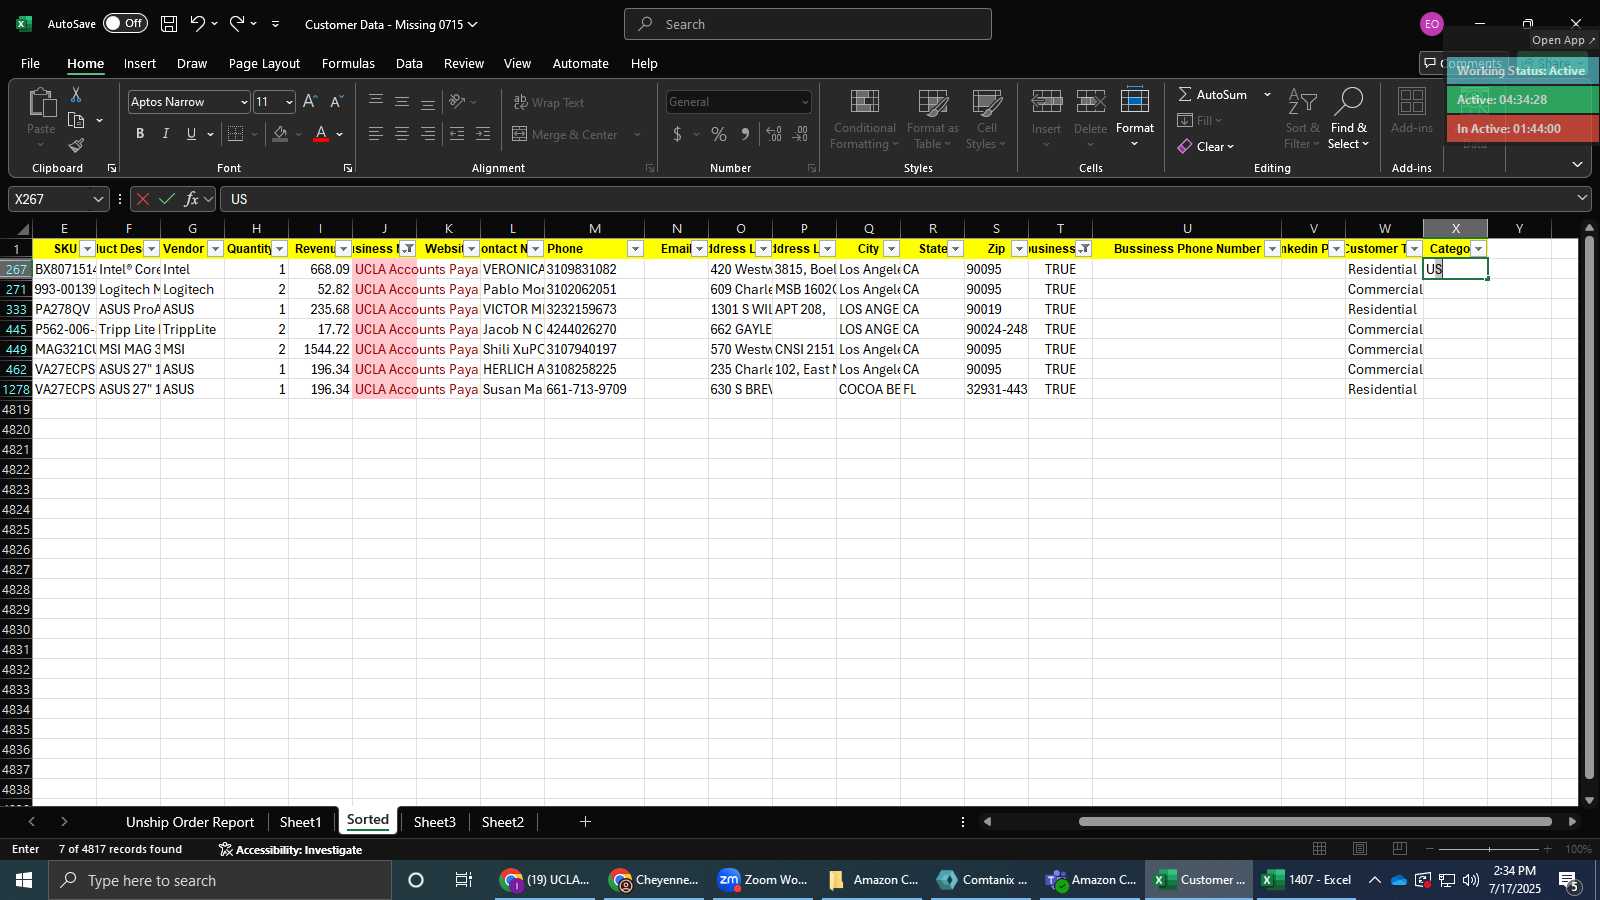1600x900 pixels.
Task: Open the Vendor column filter dropdown
Action: 215,249
